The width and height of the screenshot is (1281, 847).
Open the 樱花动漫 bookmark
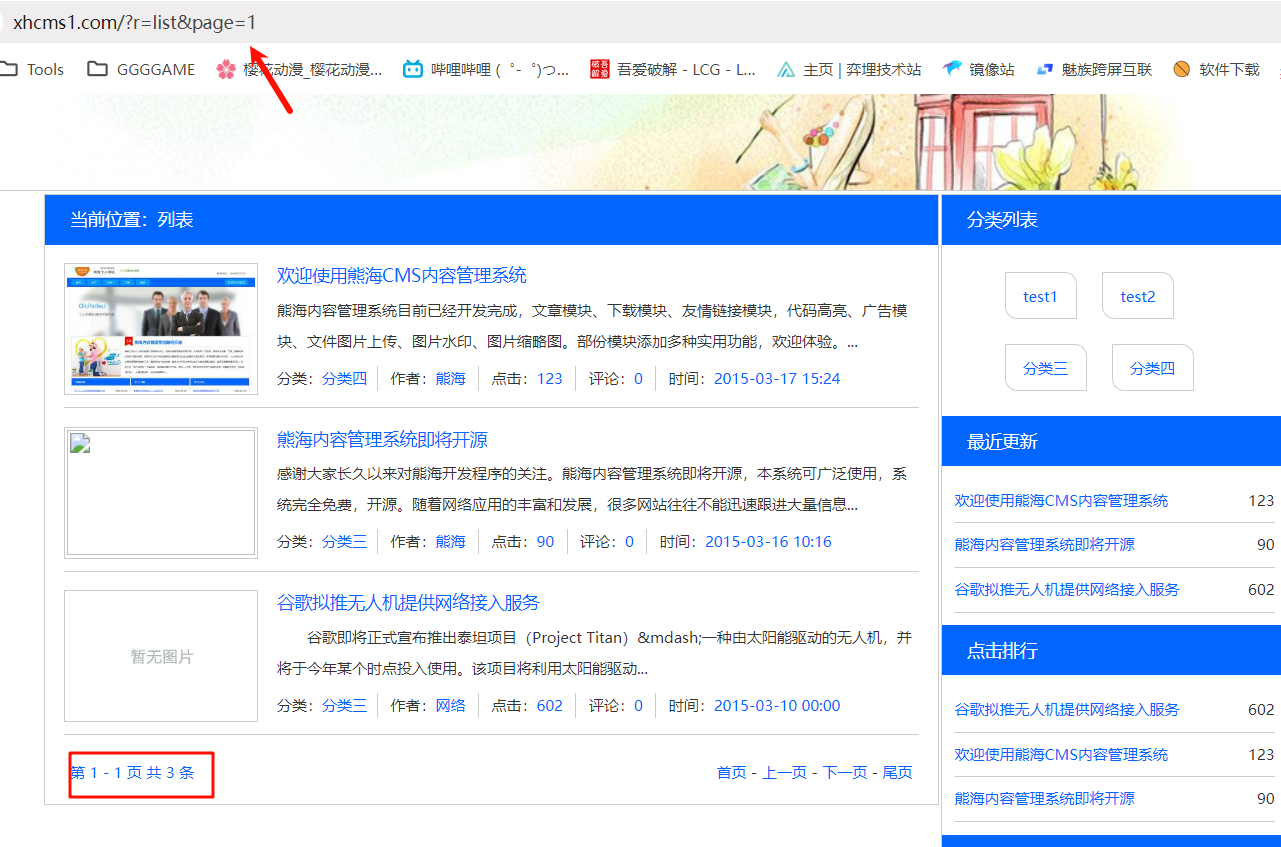(299, 69)
